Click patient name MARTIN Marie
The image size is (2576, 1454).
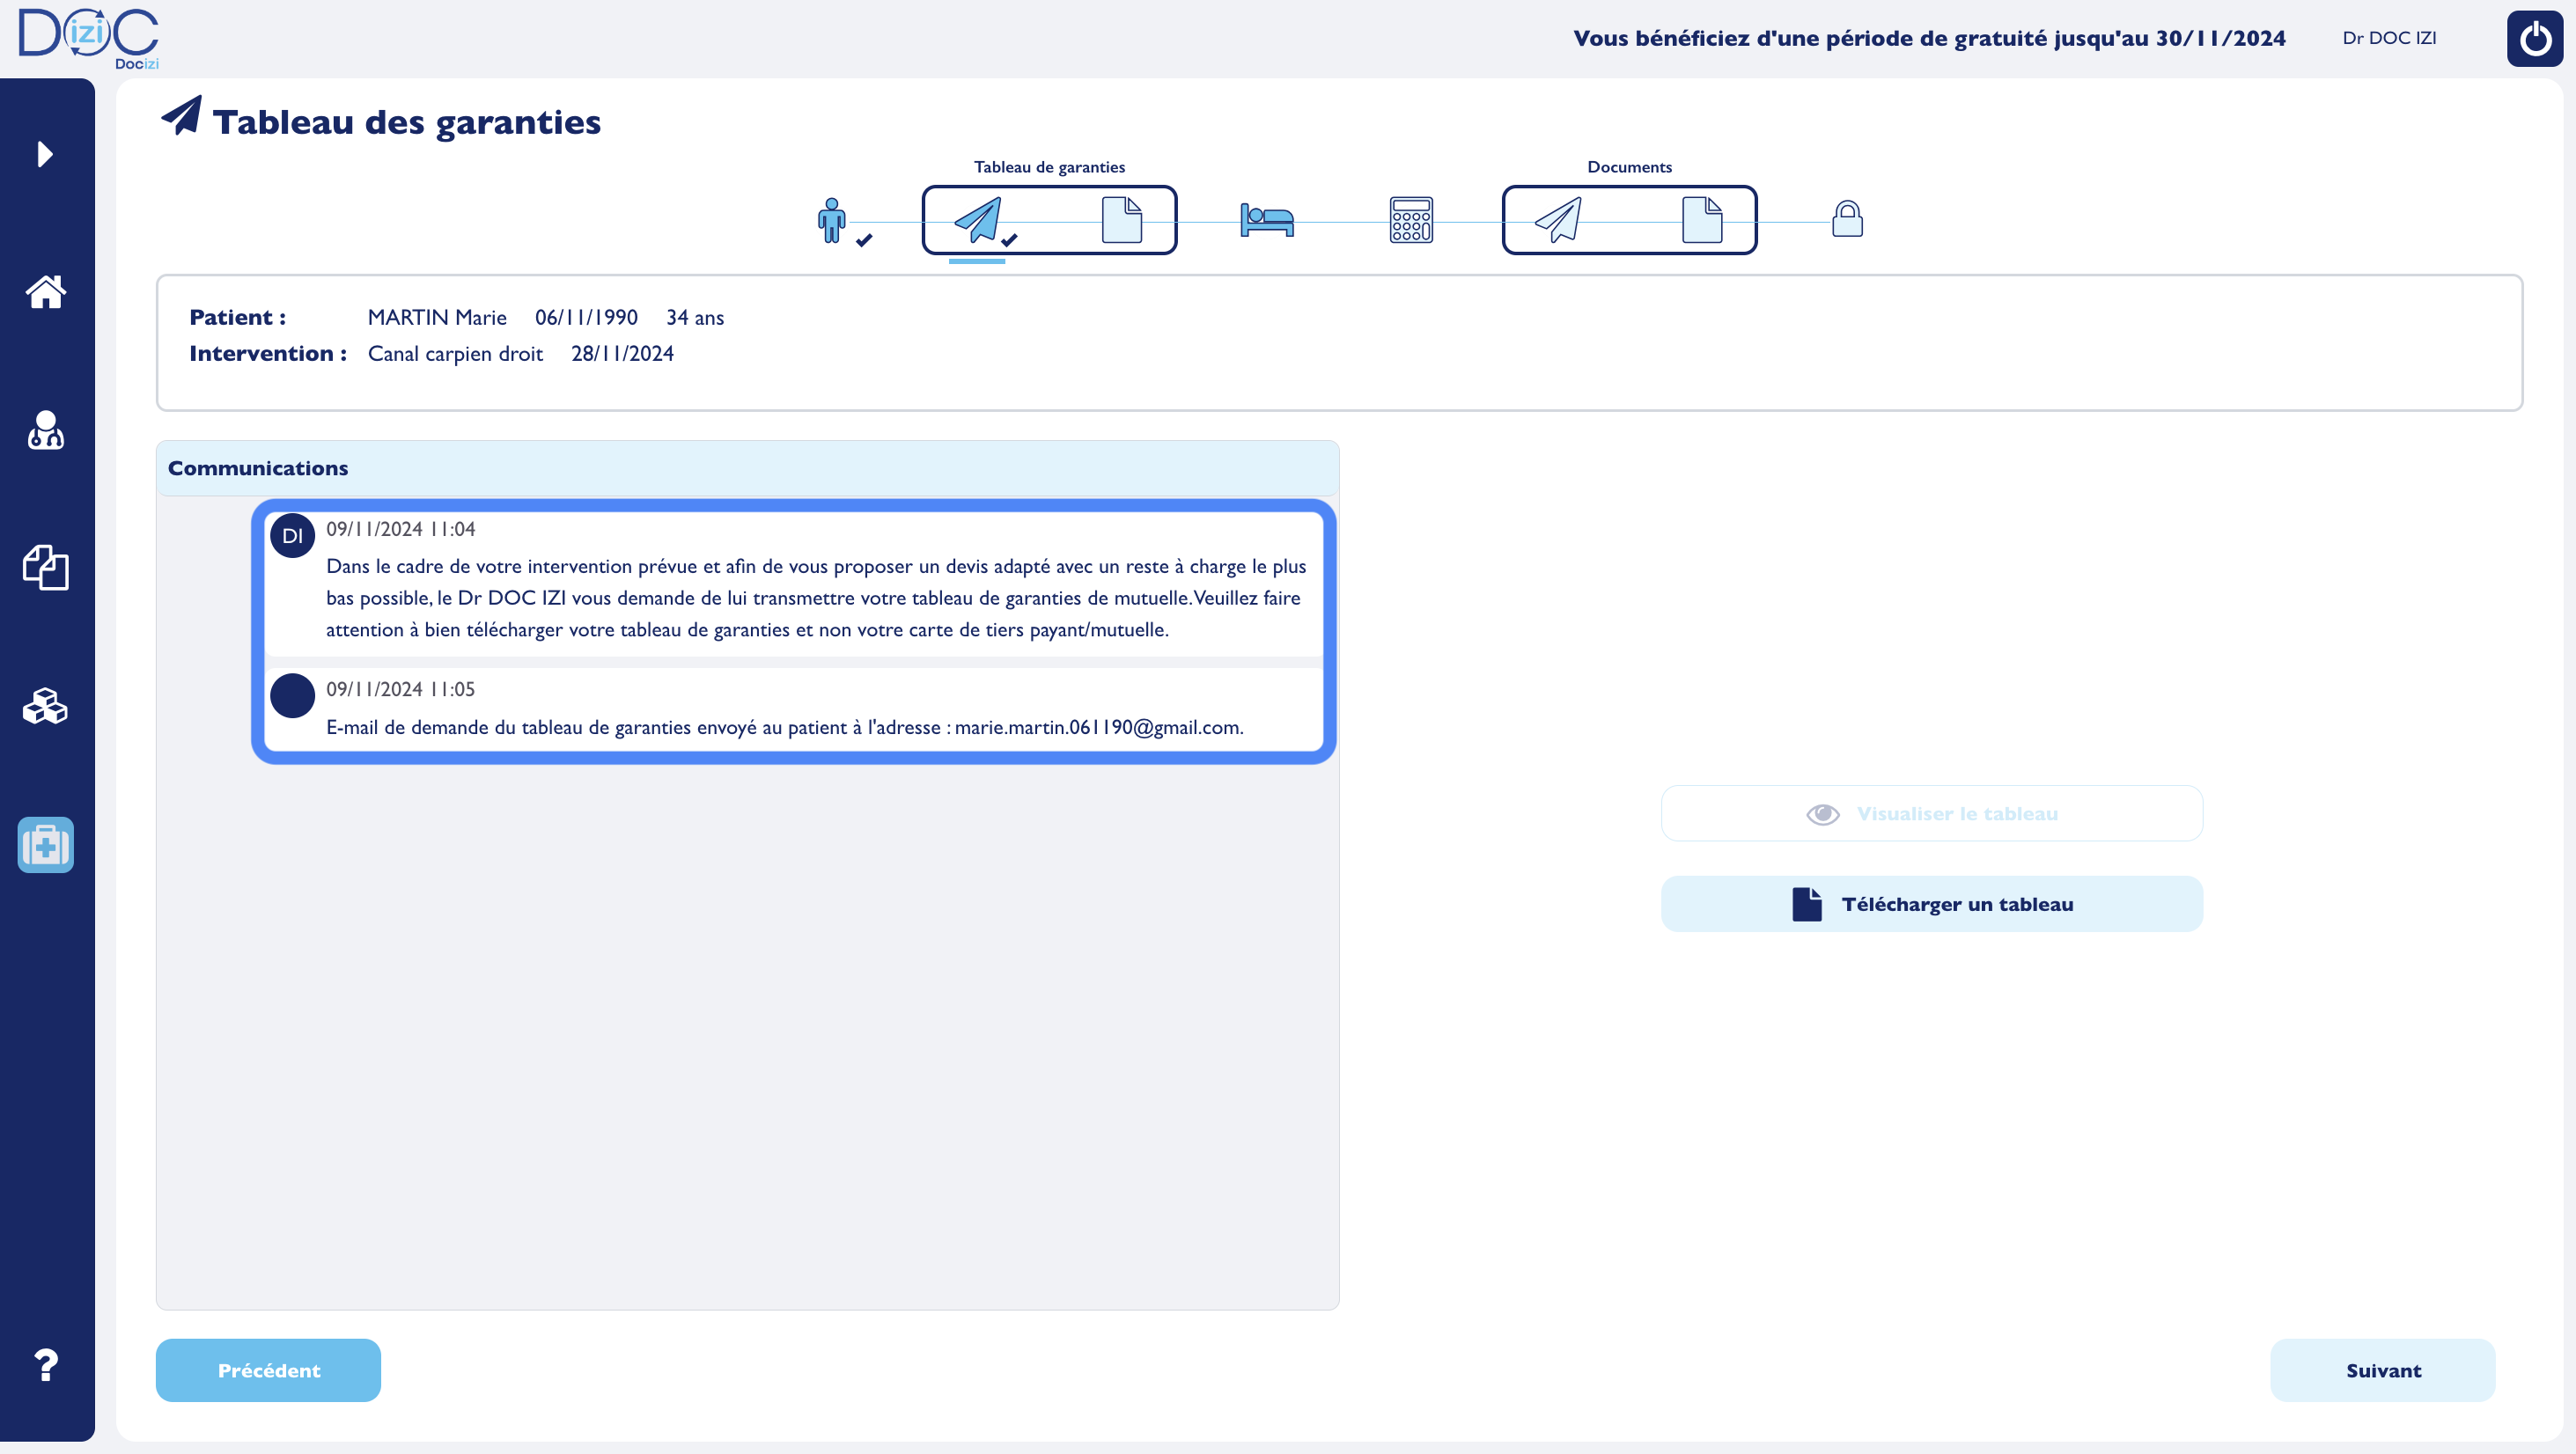[x=437, y=317]
